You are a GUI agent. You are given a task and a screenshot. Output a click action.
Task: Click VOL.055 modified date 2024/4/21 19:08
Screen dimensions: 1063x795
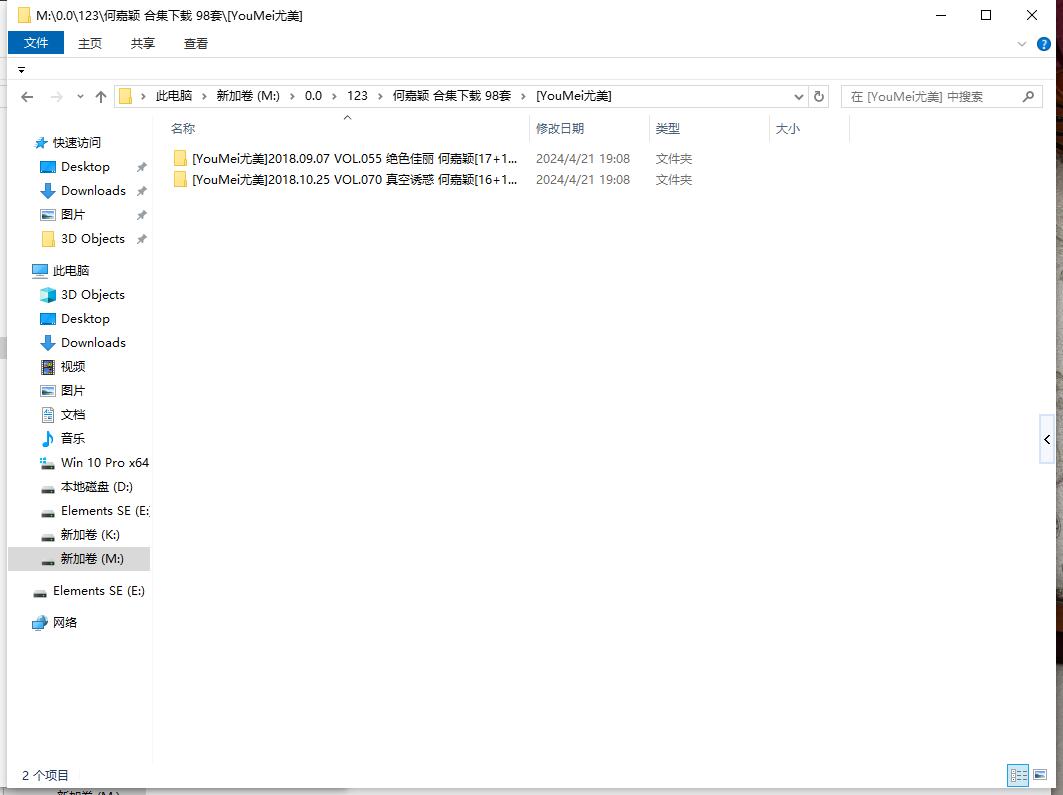point(583,159)
